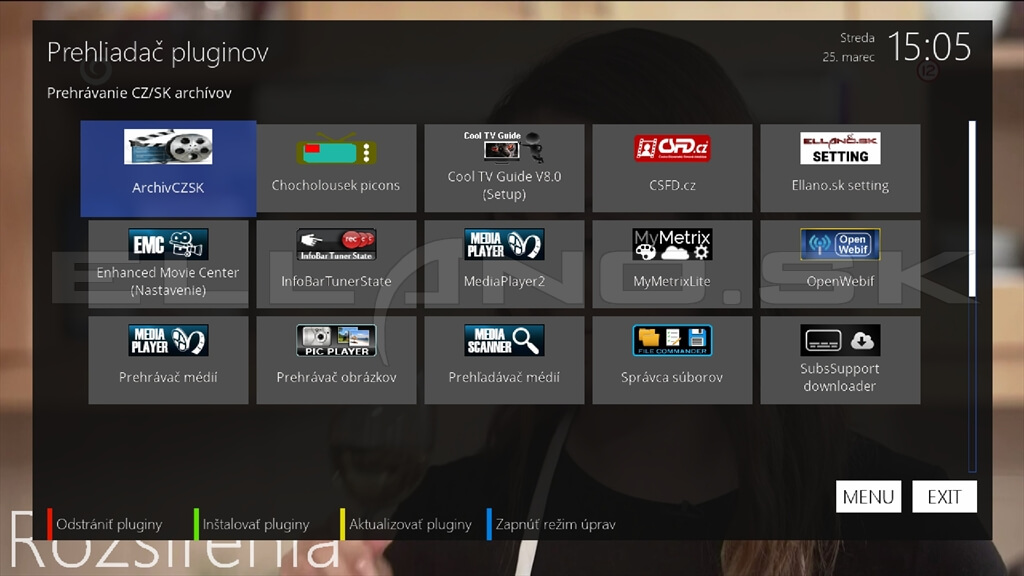
Task: Select the Prehľadávač médií media scanner
Action: (504, 360)
